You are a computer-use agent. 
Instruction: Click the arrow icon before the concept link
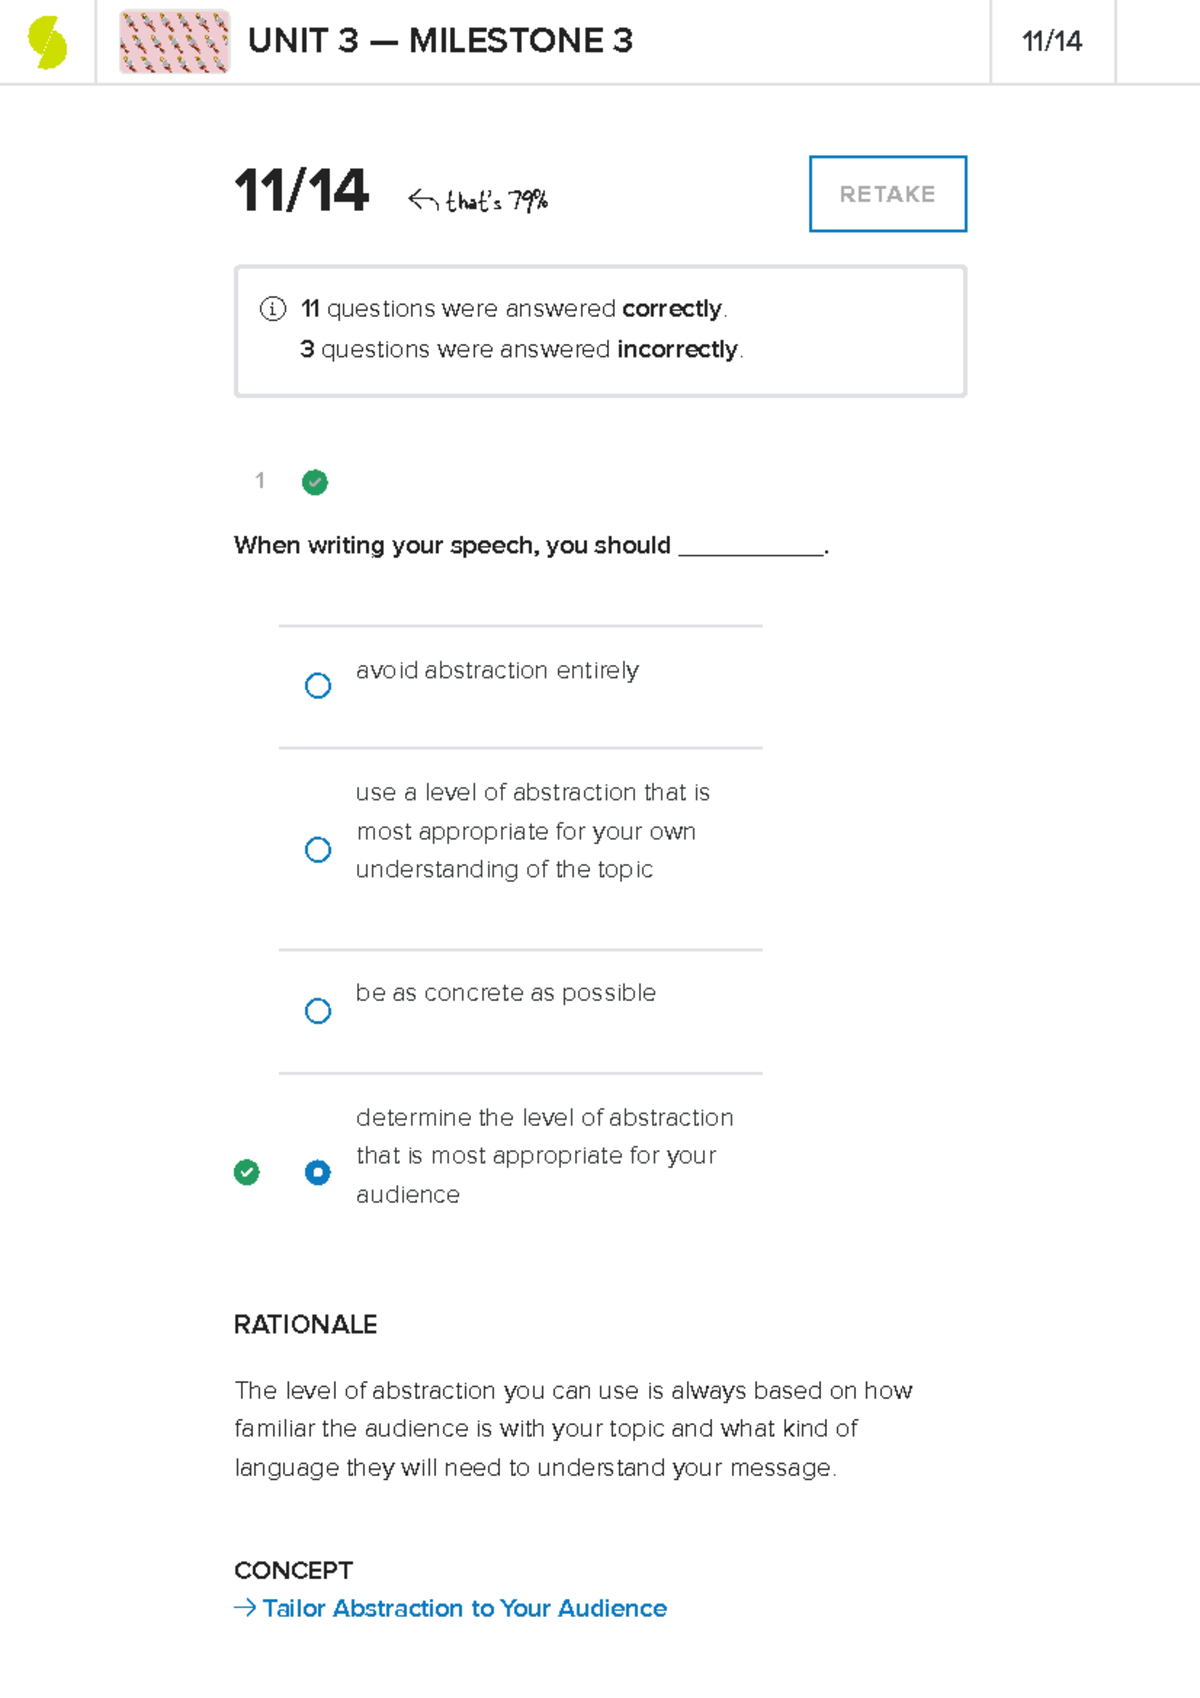[243, 1608]
